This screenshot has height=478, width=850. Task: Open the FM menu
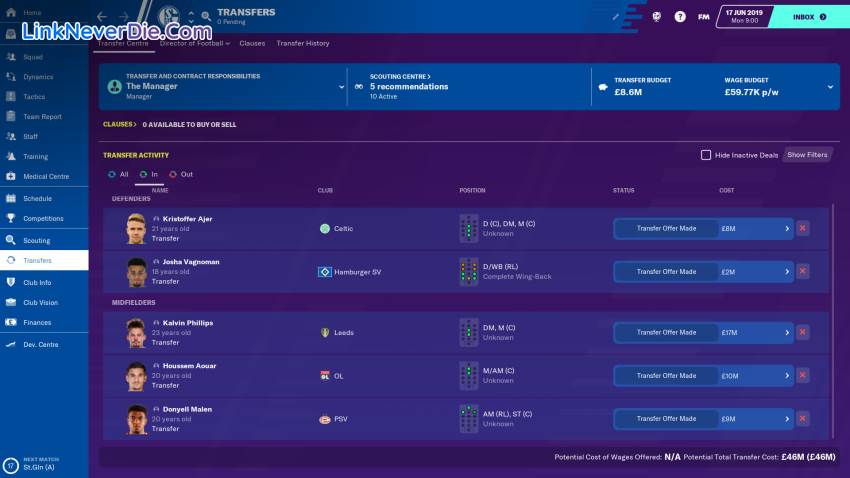pyautogui.click(x=704, y=17)
